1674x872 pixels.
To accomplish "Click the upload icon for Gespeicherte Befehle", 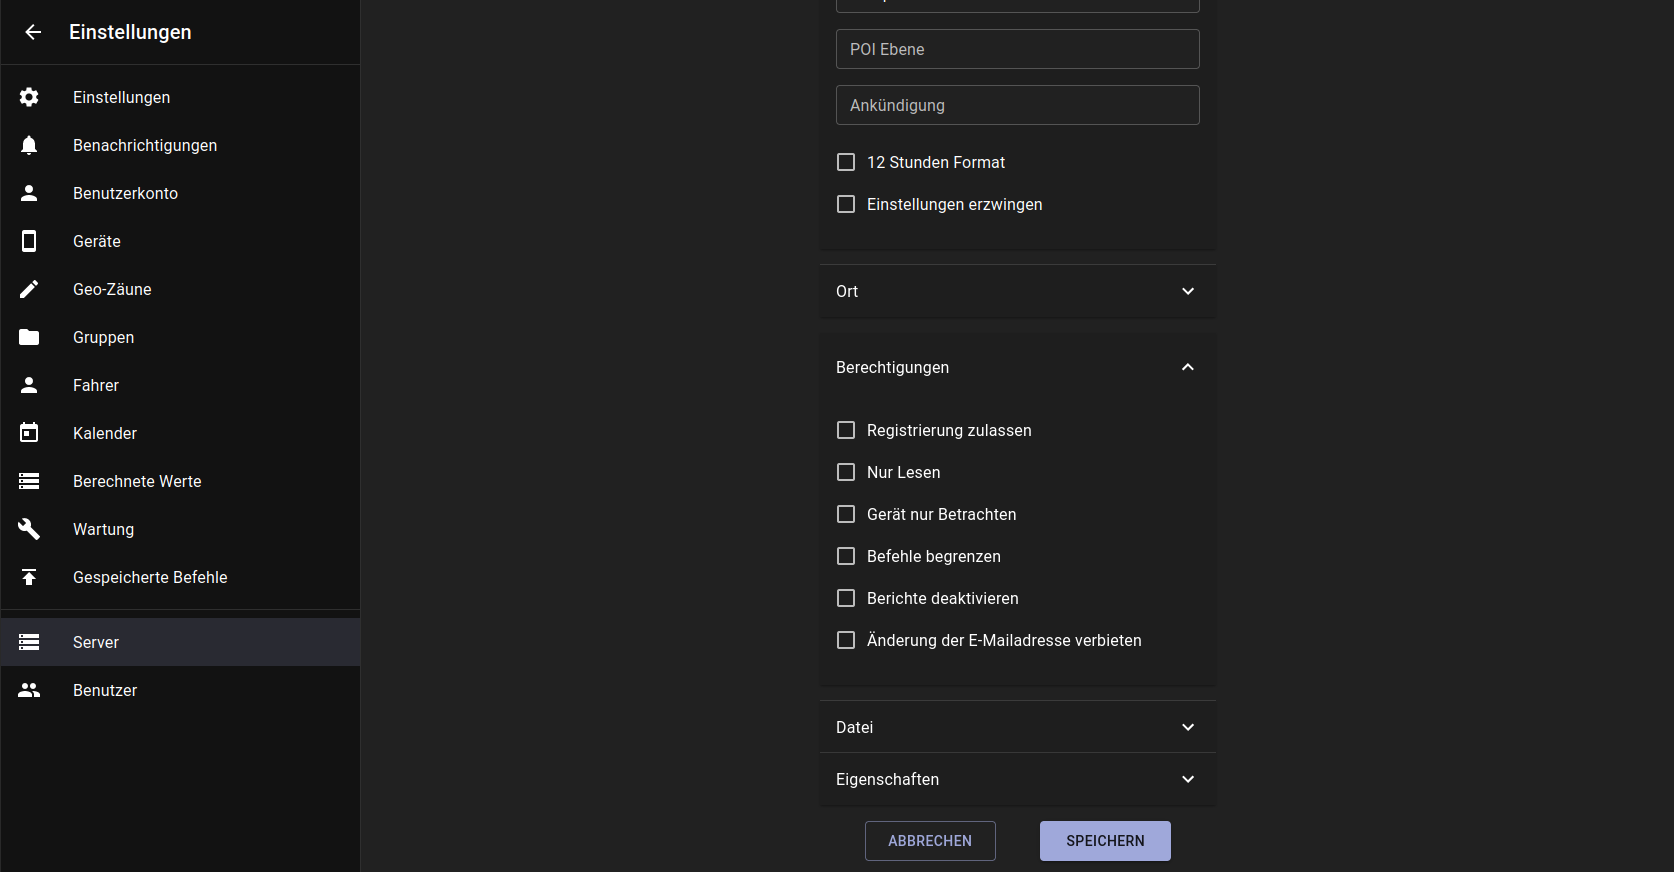I will pyautogui.click(x=29, y=577).
